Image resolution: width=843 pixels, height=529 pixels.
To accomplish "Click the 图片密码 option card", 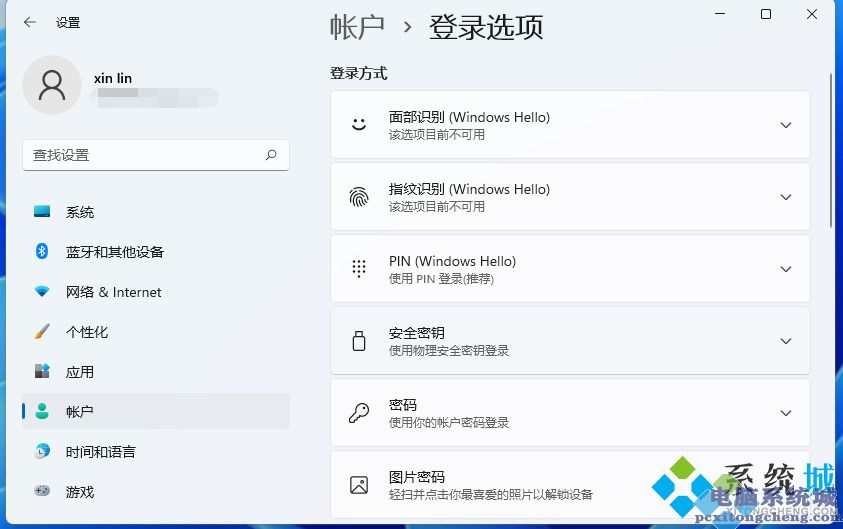I will point(570,485).
